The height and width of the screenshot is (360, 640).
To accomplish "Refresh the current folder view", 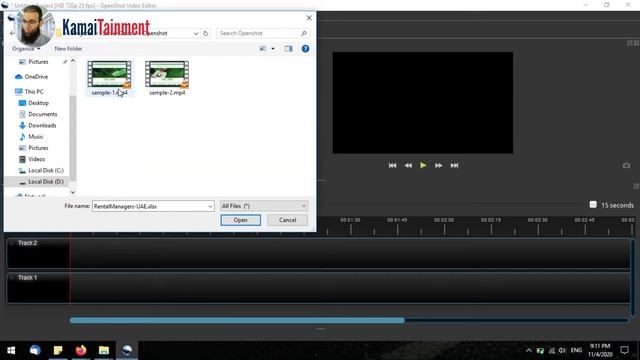I will point(205,33).
